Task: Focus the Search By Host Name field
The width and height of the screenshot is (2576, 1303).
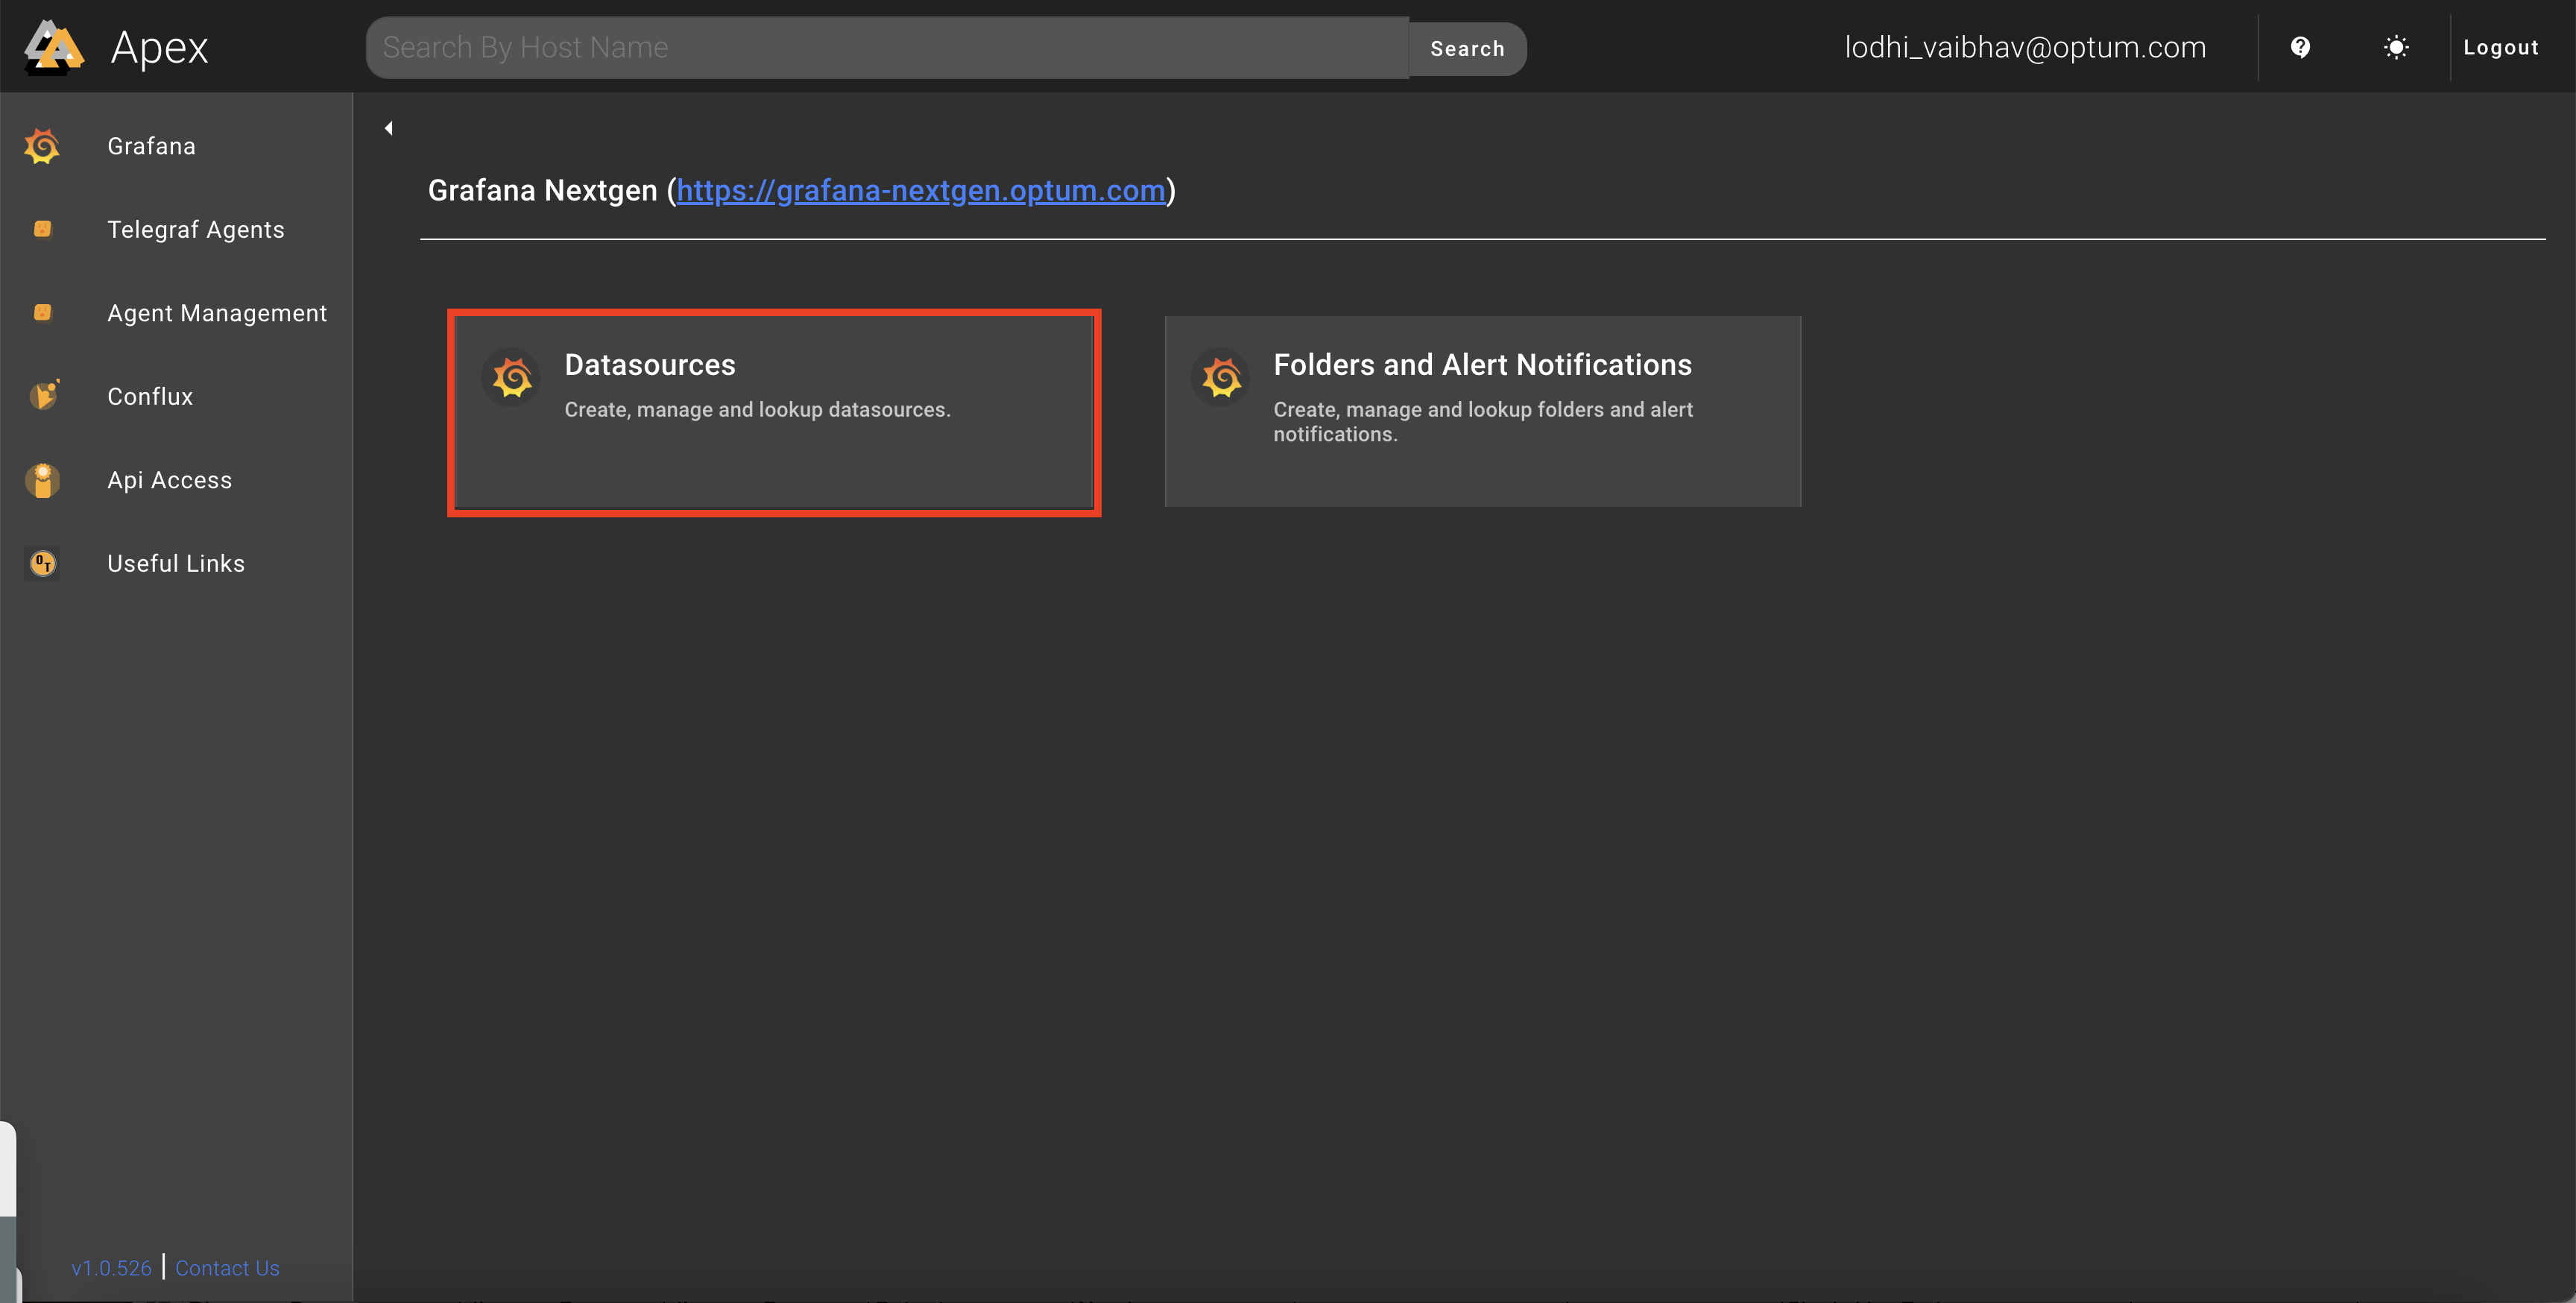Action: point(888,47)
